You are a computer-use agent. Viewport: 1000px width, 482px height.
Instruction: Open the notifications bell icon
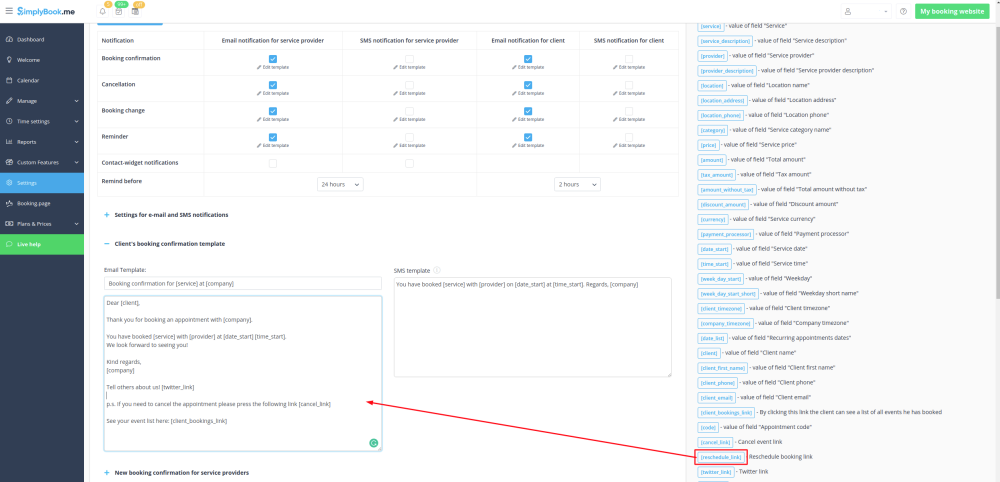(103, 12)
